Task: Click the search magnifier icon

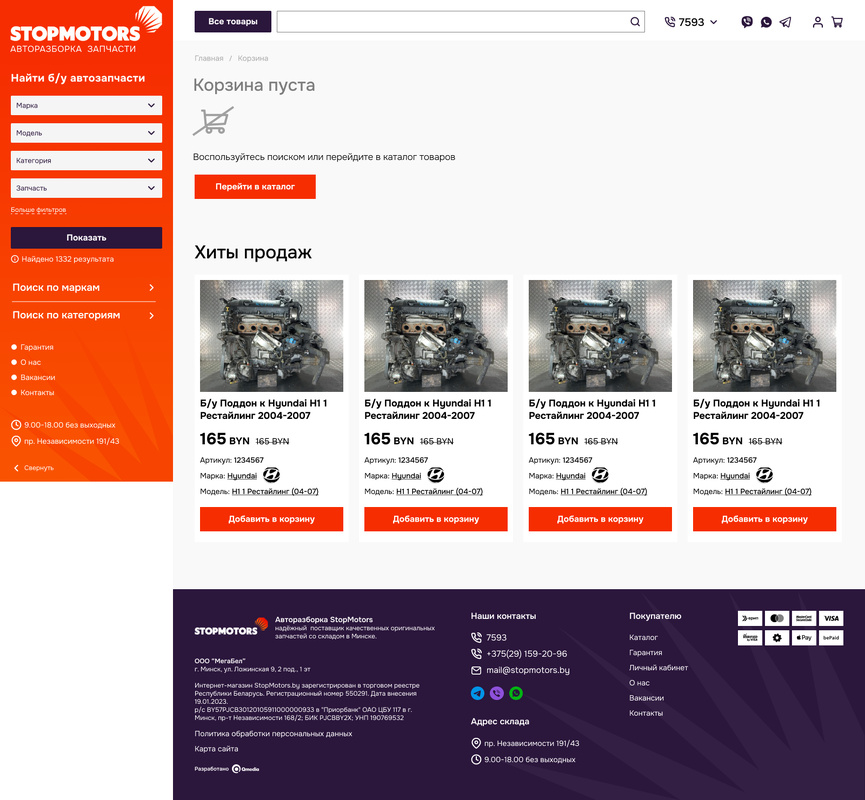Action: [635, 22]
